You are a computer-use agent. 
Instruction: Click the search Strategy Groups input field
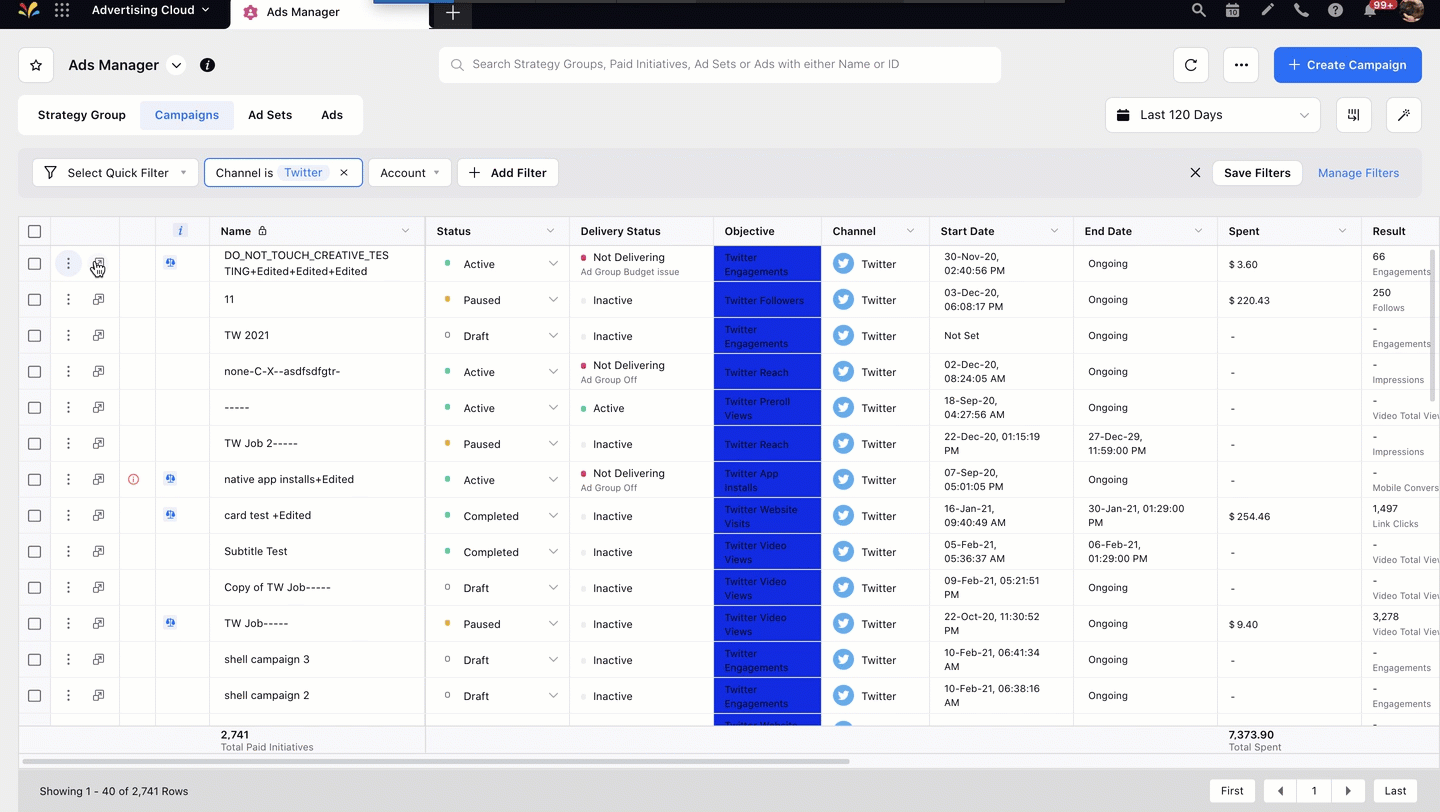click(x=720, y=65)
